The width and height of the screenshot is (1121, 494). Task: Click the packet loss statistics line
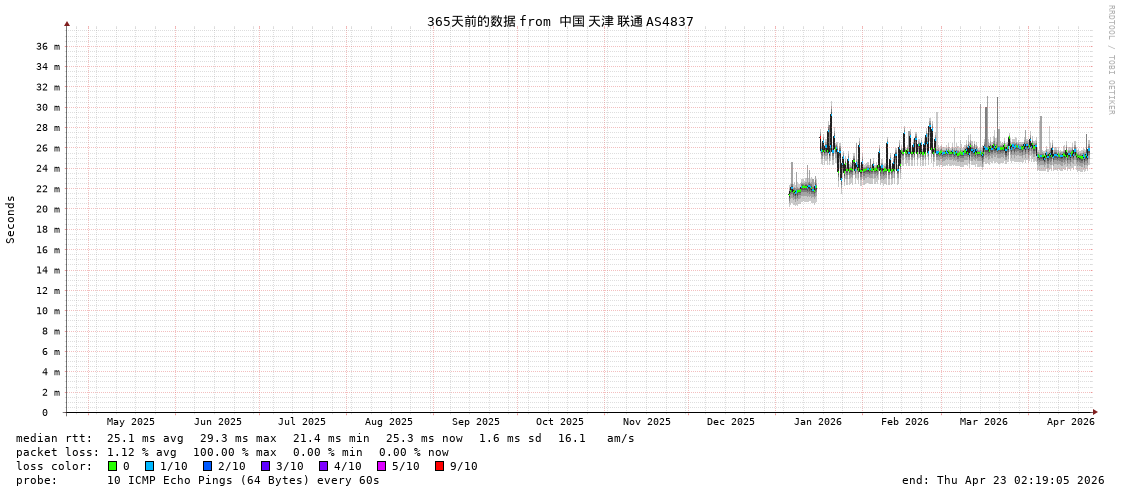[232, 452]
